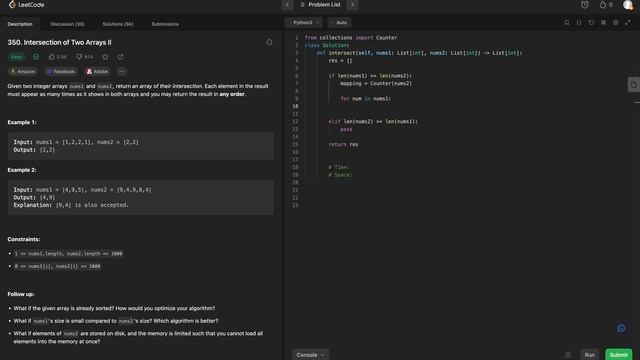The width and height of the screenshot is (640, 360).
Task: Click the 'from collections import Counter' line
Action: tap(351, 38)
